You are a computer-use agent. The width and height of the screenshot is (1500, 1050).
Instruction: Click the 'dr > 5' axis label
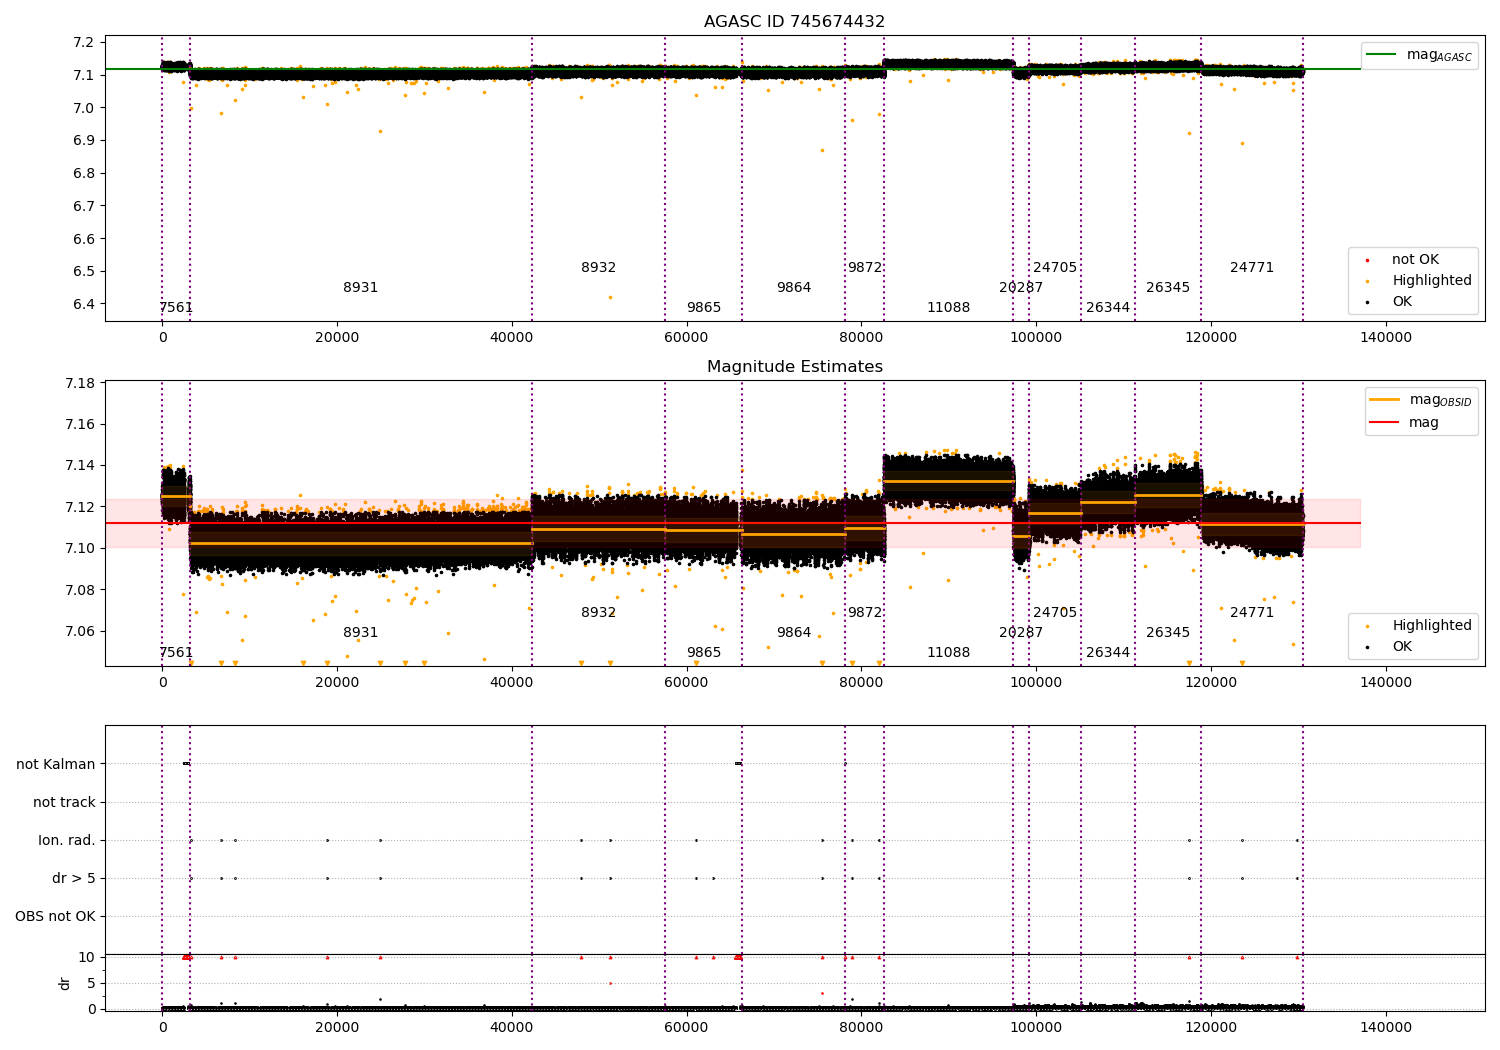(74, 879)
